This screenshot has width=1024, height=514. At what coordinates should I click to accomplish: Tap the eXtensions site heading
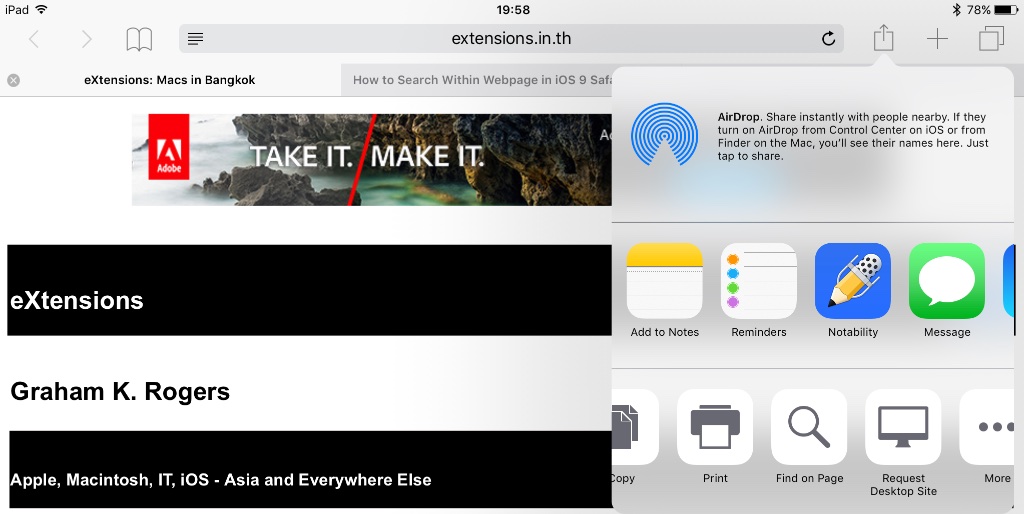pos(77,300)
